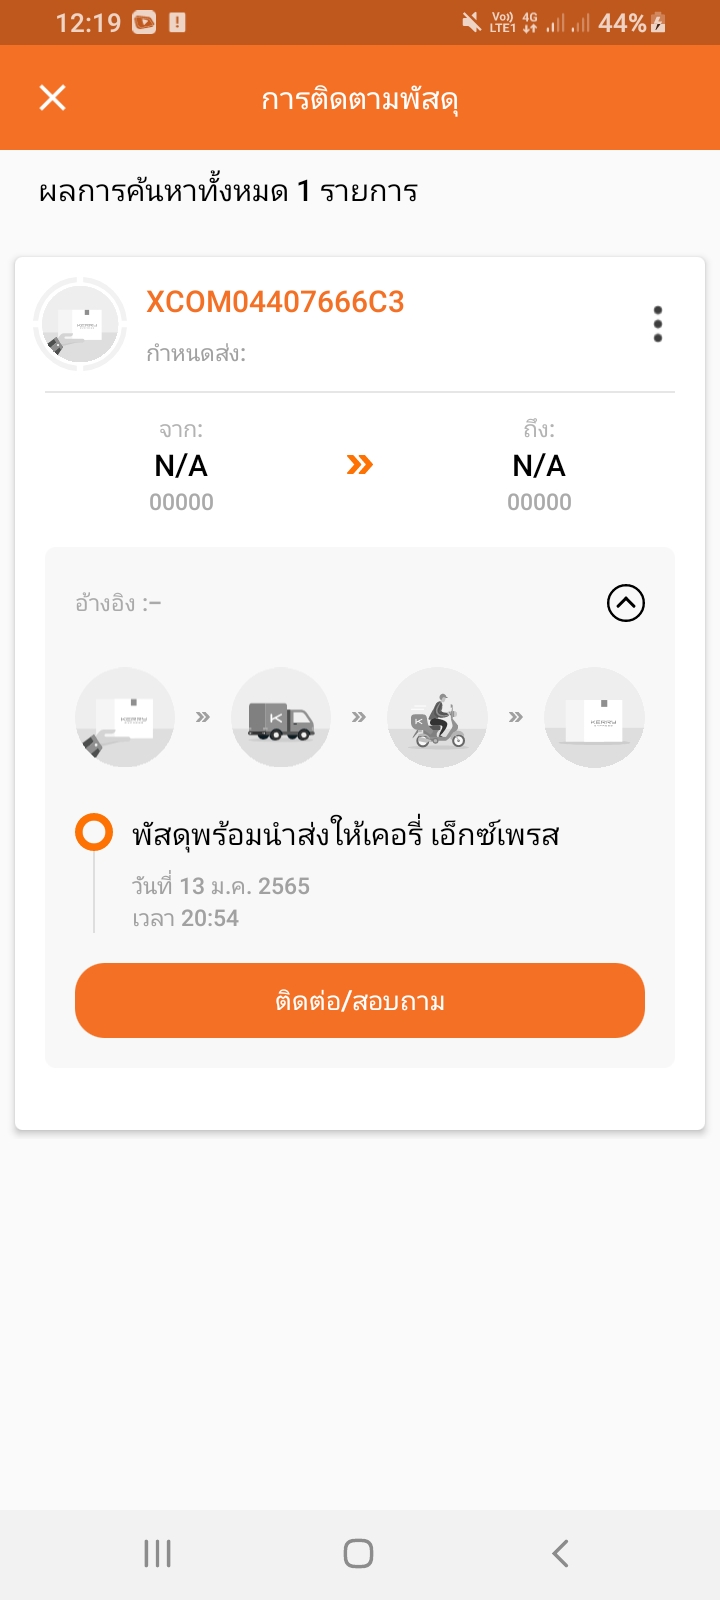Open the three-dot menu for parcel XCOM04407666C3
This screenshot has width=720, height=1600.
pos(657,324)
